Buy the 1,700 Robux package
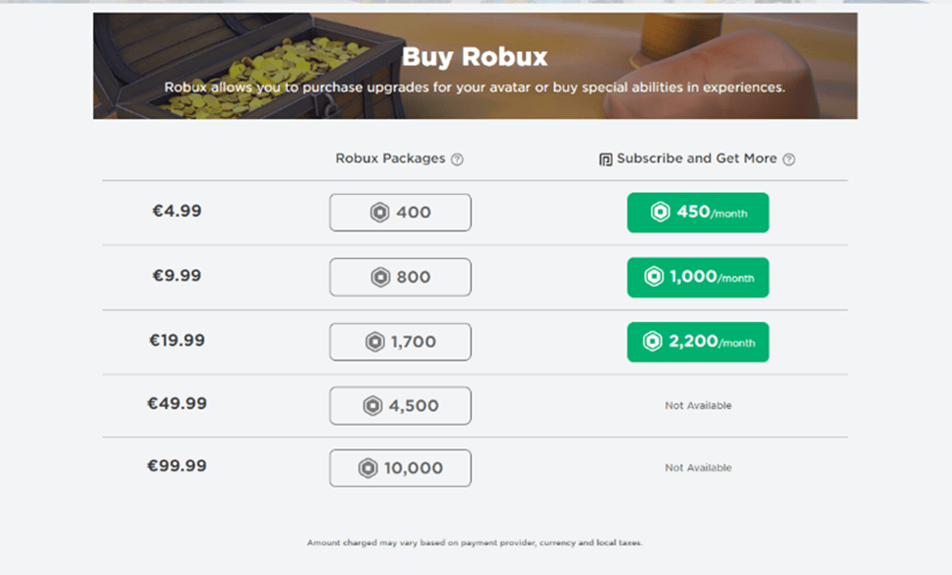952x575 pixels. (x=400, y=342)
